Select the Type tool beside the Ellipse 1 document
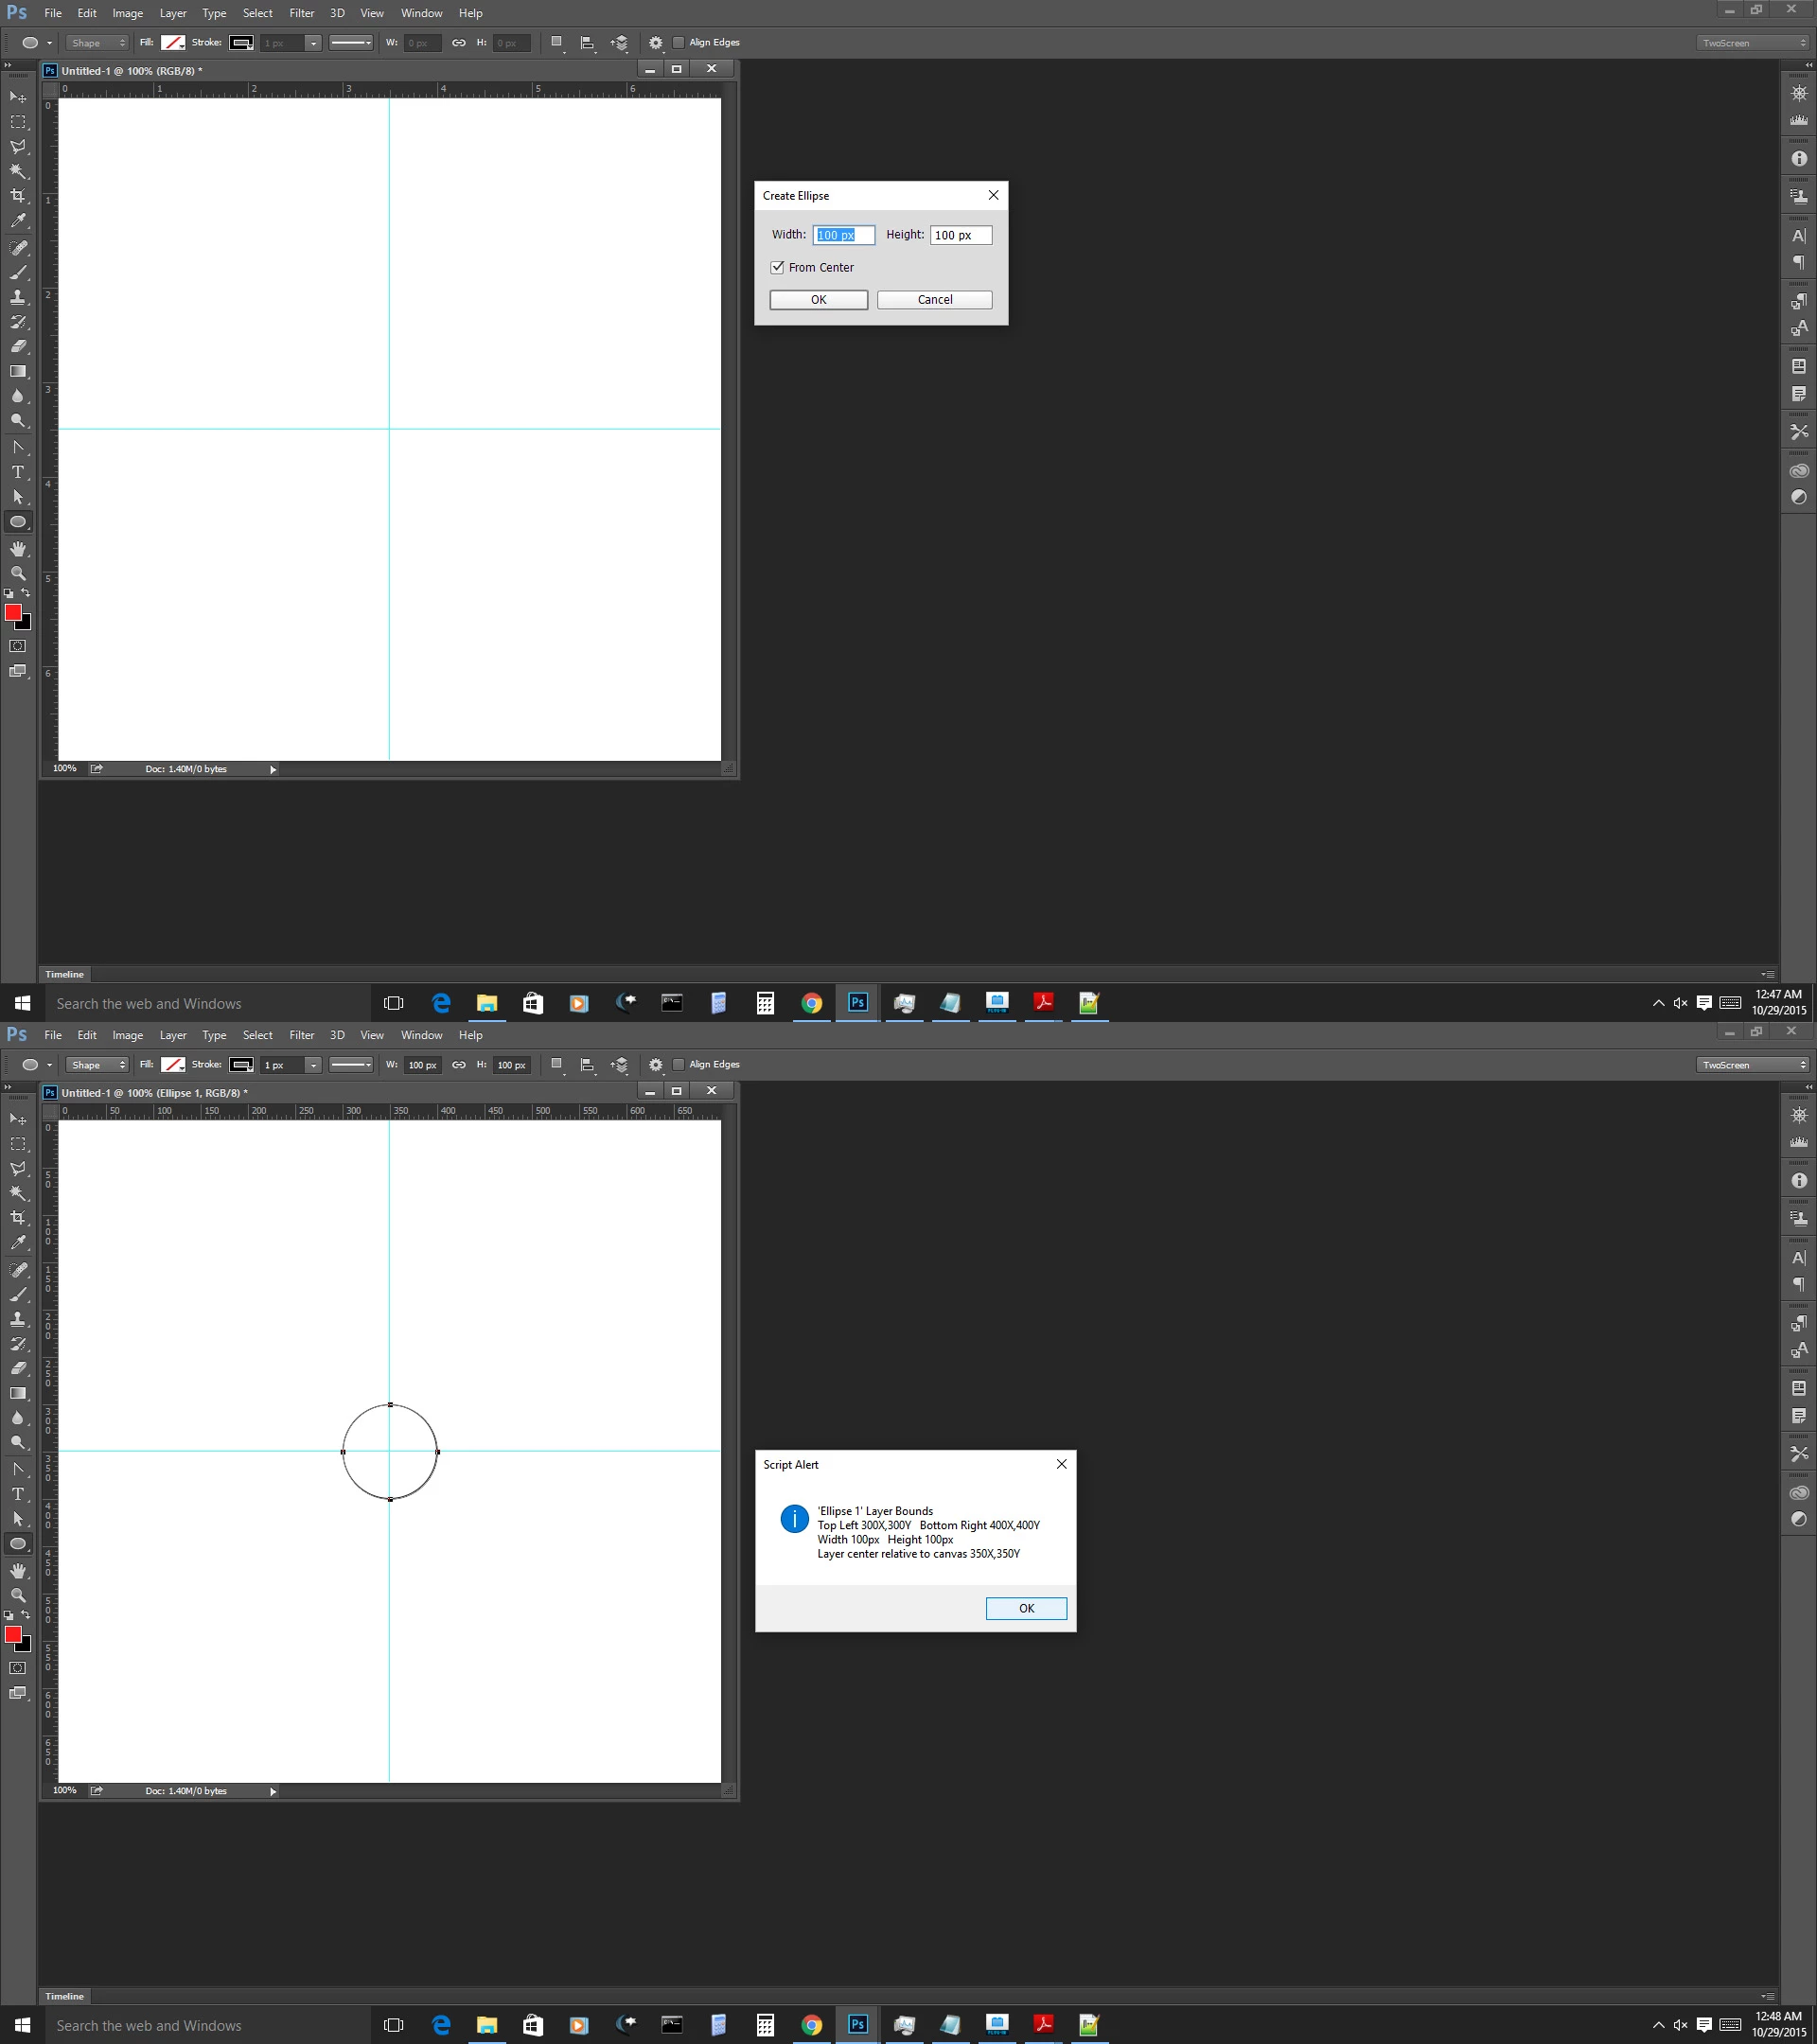This screenshot has height=2044, width=1817. (18, 1494)
